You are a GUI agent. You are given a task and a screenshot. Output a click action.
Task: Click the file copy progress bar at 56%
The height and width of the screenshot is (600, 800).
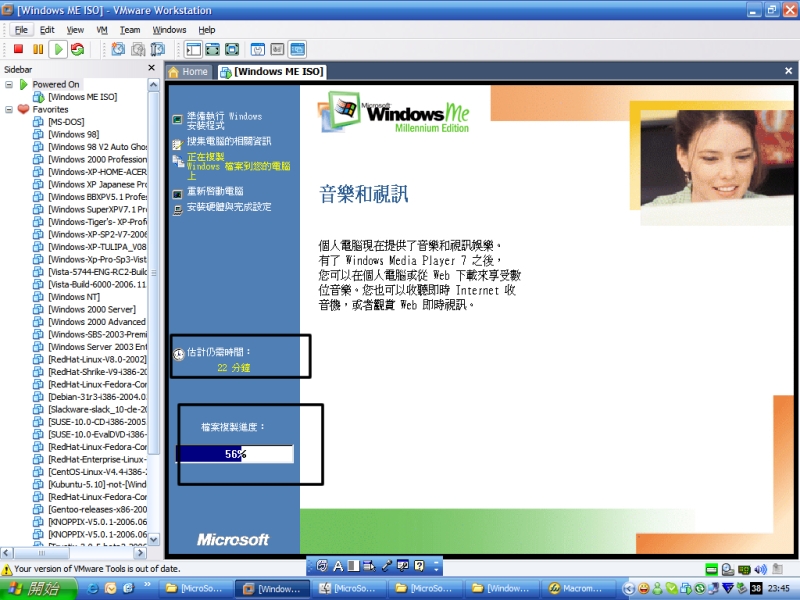click(235, 454)
